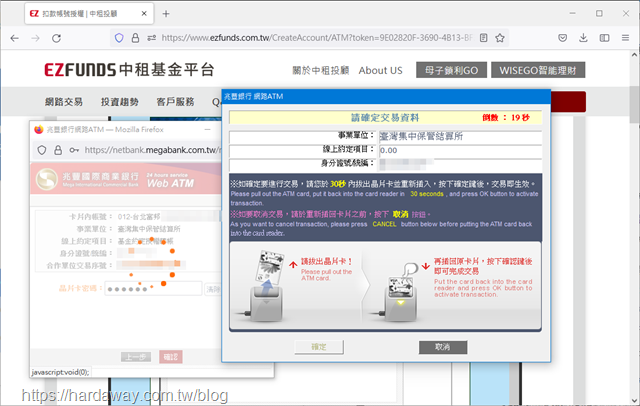Click the 兆豐國際商業銀行 Web ATM logo

click(x=116, y=179)
